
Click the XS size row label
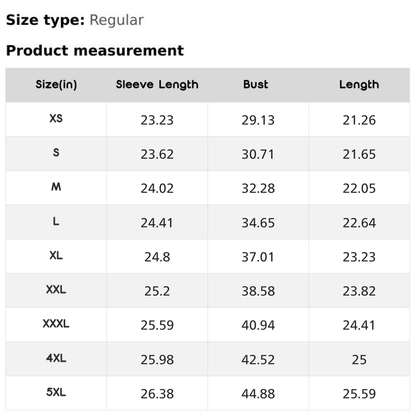click(56, 118)
